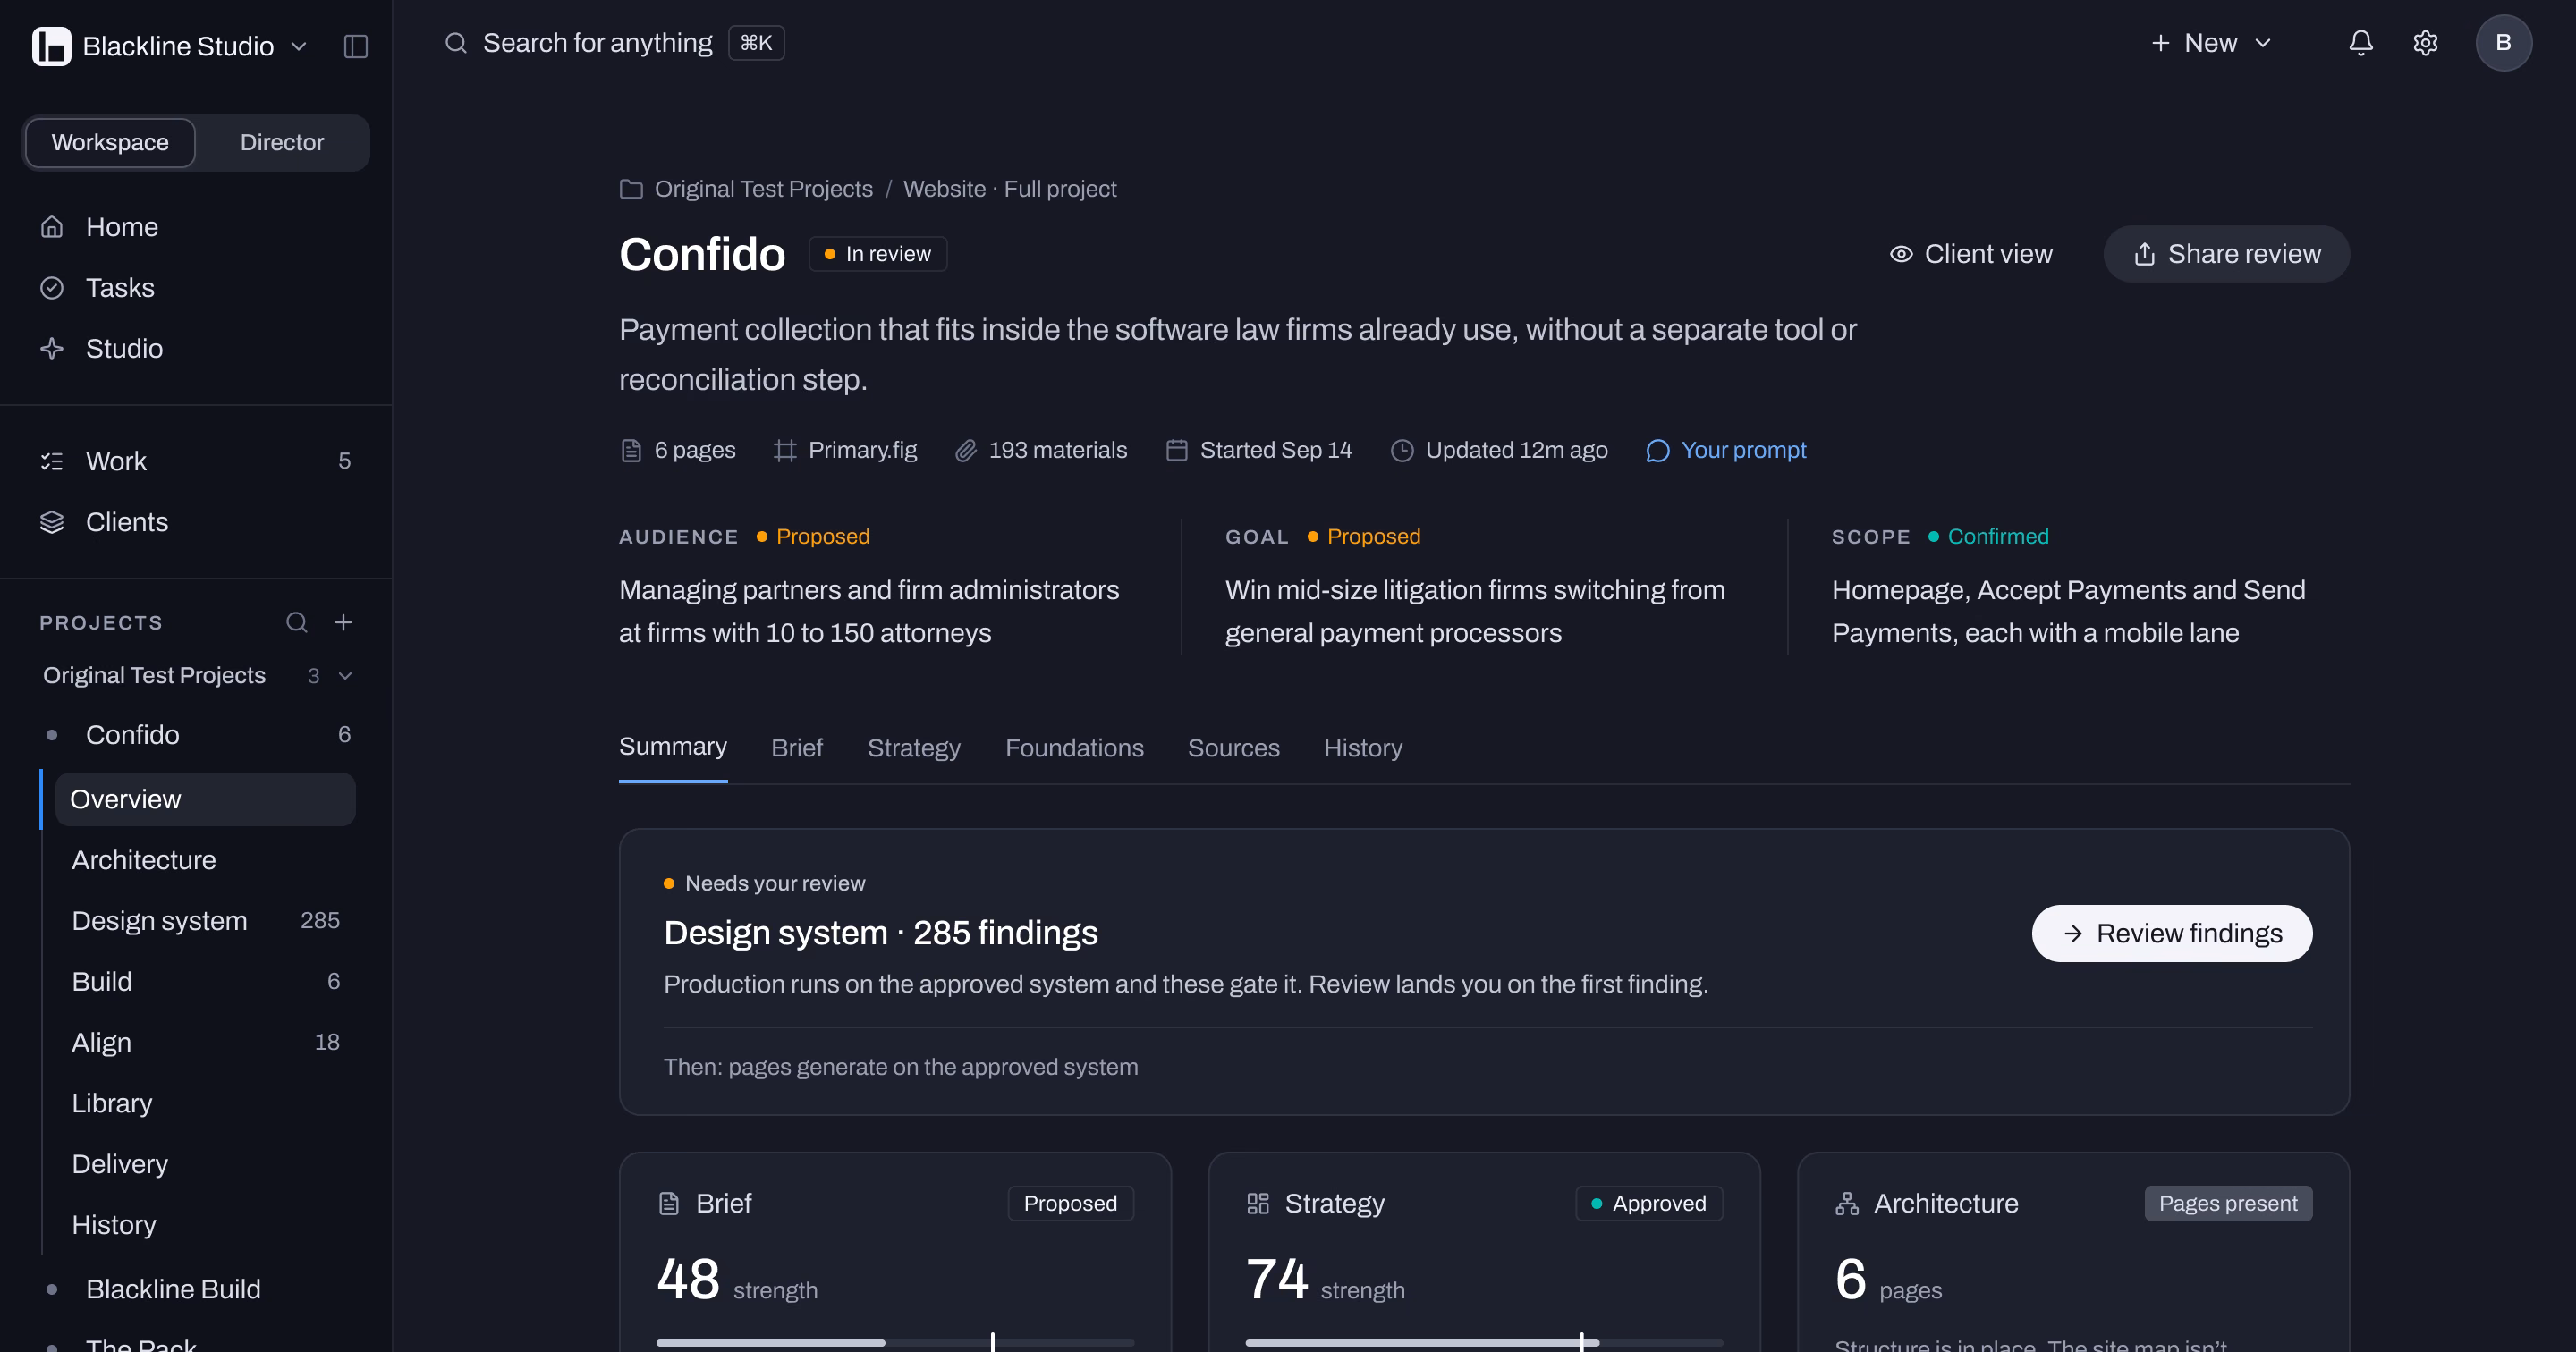
Task: Go to Original Test Projects breadcrumb
Action: click(763, 189)
